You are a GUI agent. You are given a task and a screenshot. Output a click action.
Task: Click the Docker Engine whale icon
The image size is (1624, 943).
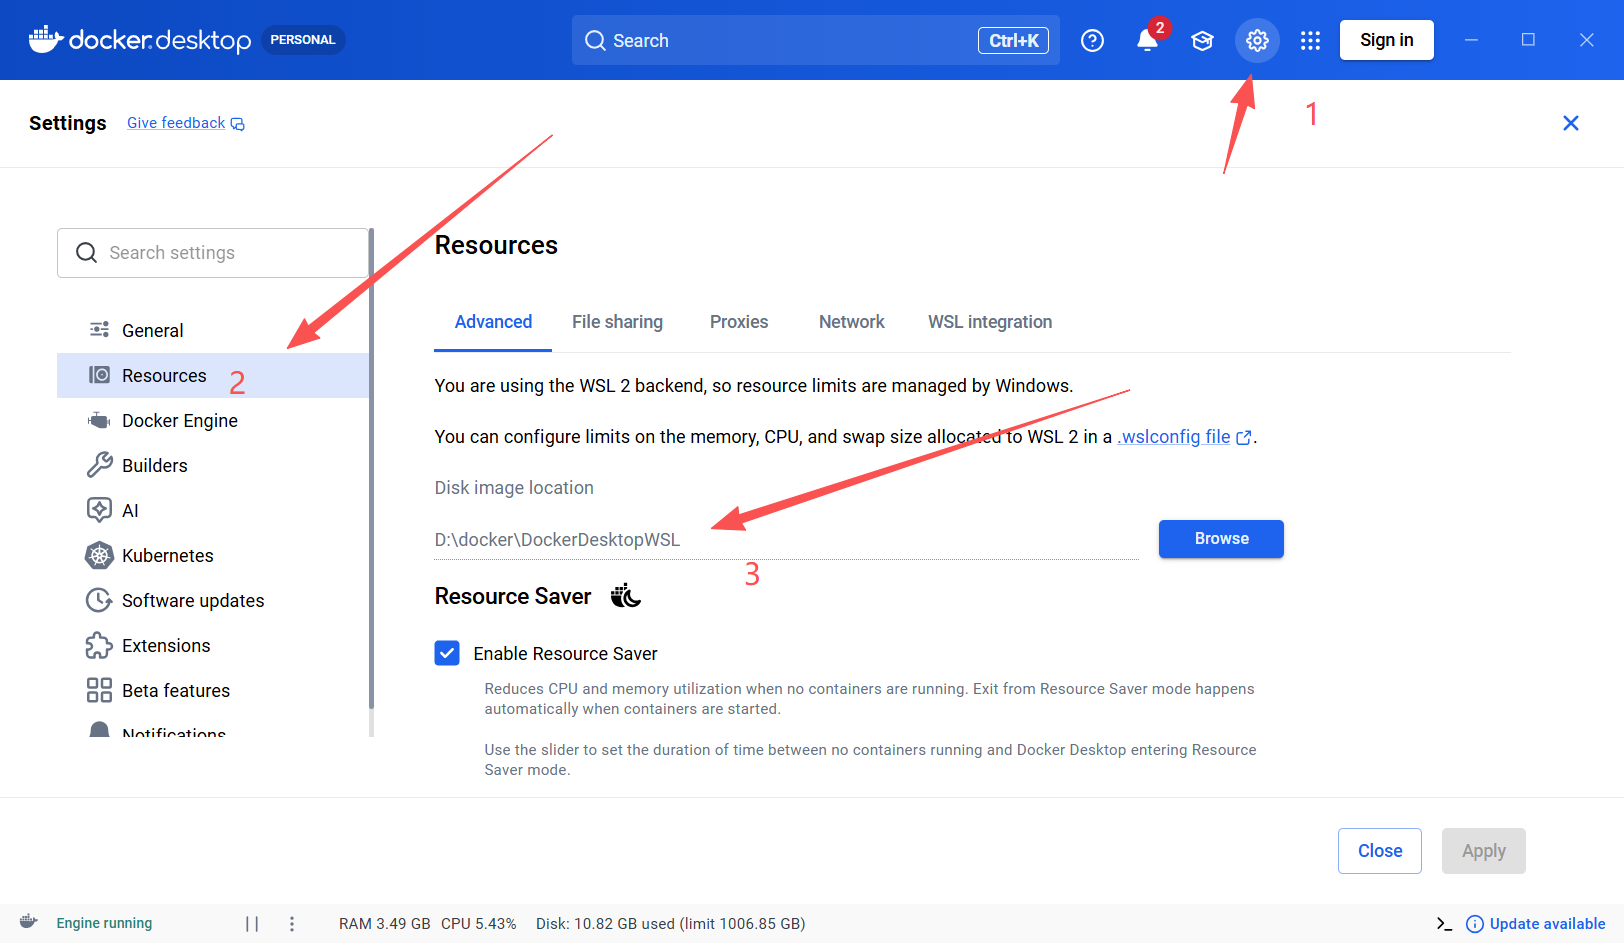99,420
